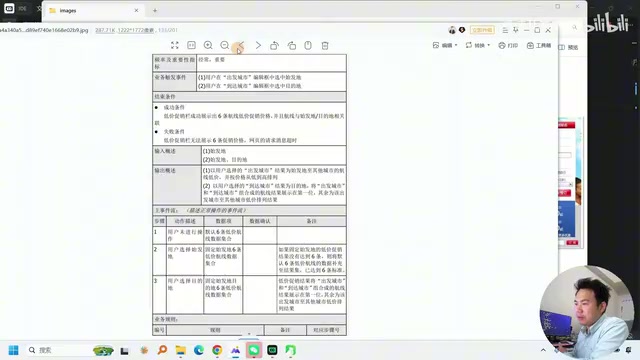
Task: Open the orange magnifier app in taskbar
Action: 162,350
